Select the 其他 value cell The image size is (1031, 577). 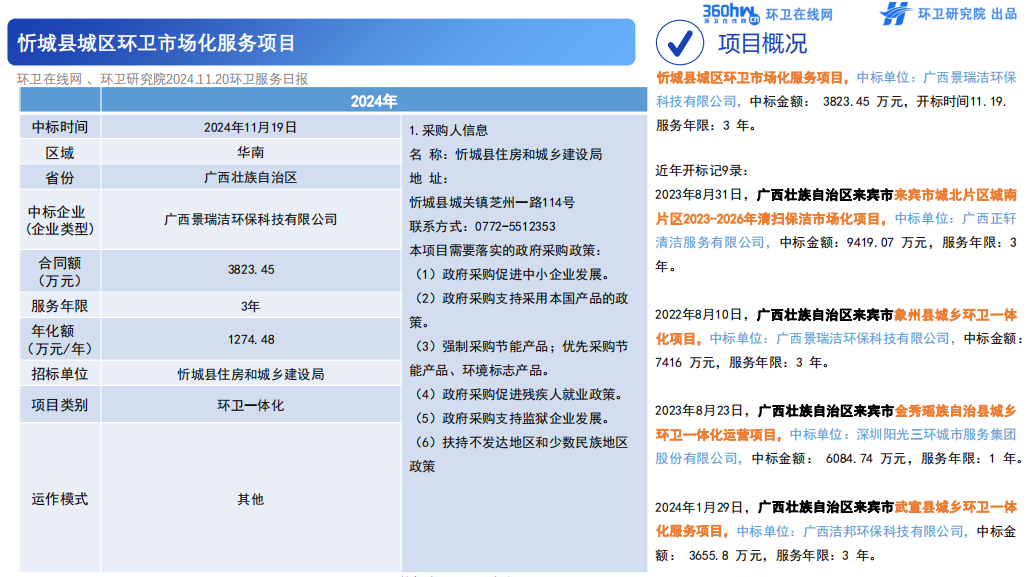pyautogui.click(x=251, y=499)
